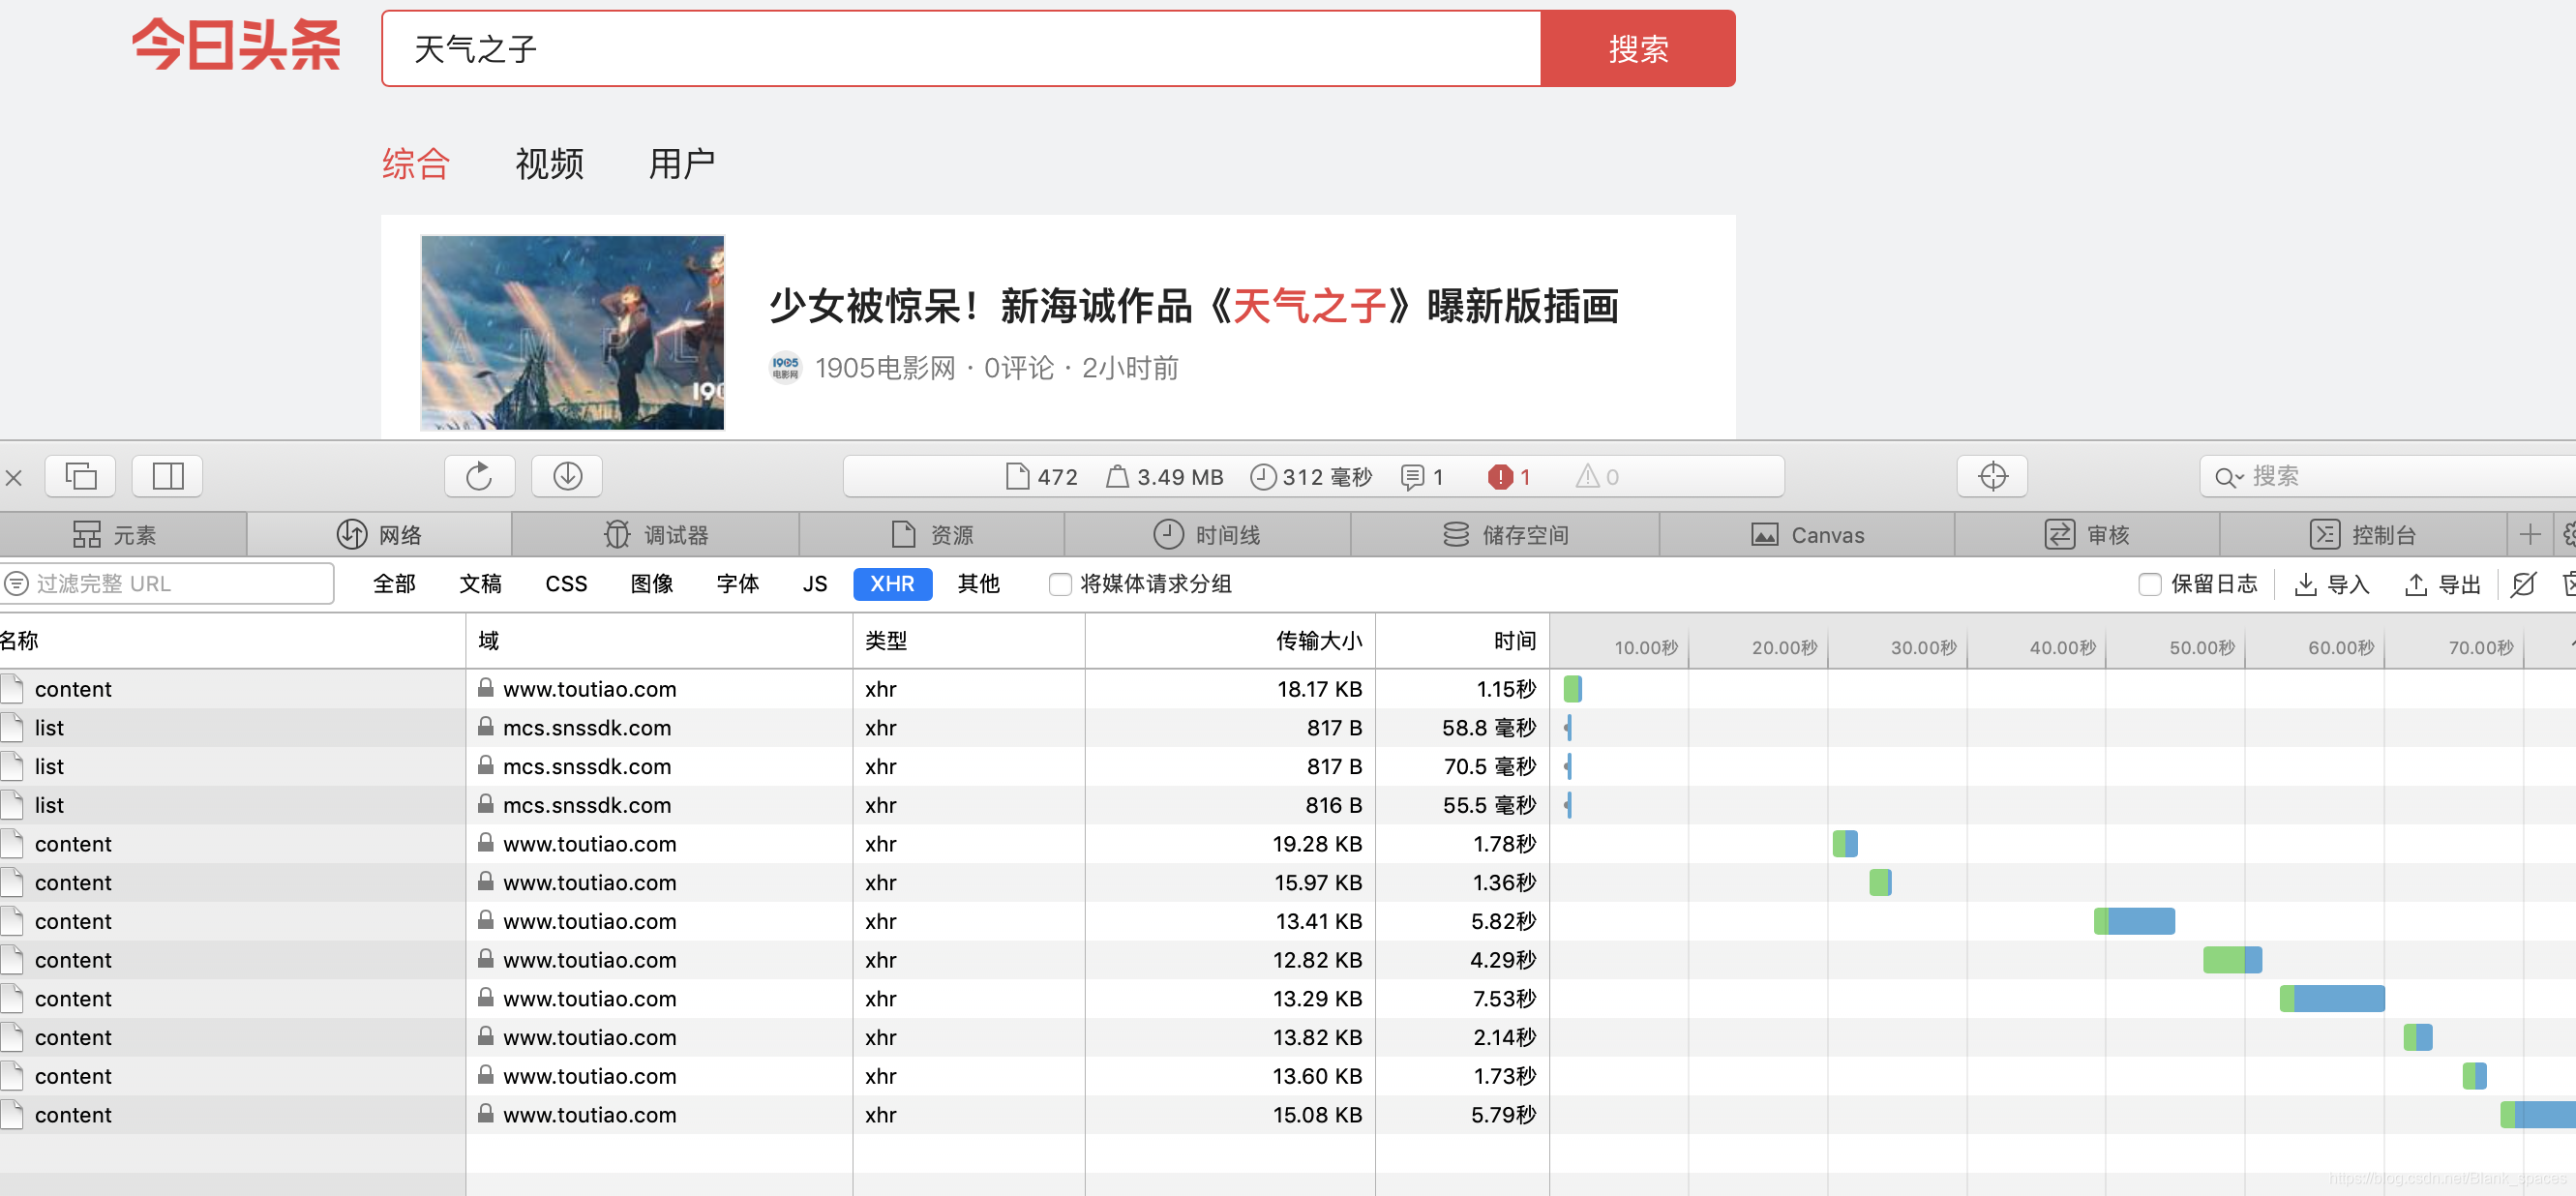
Task: Select the 文稿 filter
Action: tap(480, 584)
